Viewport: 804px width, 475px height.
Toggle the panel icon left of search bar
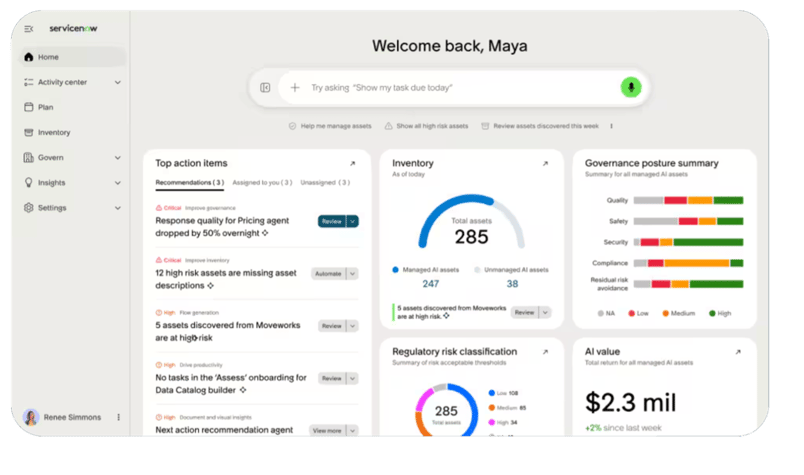(x=265, y=88)
